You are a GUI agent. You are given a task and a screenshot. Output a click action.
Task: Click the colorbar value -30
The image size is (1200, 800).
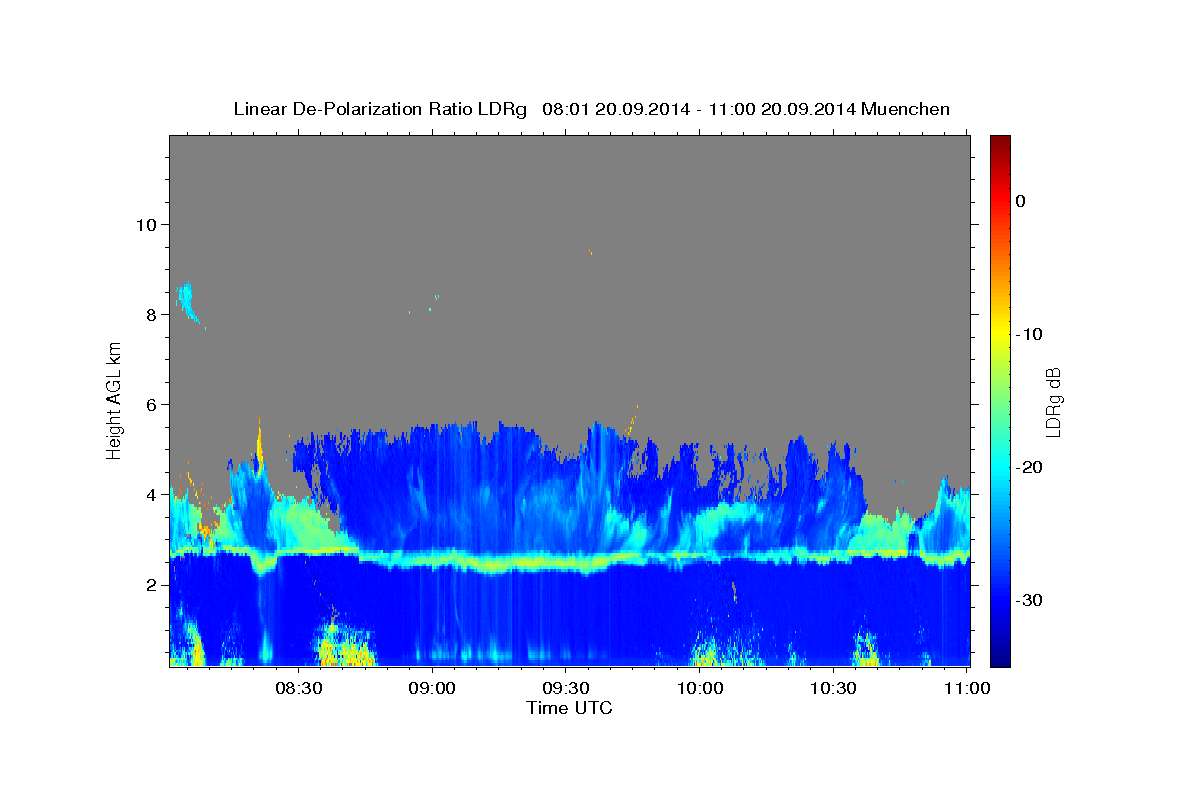coord(1030,600)
